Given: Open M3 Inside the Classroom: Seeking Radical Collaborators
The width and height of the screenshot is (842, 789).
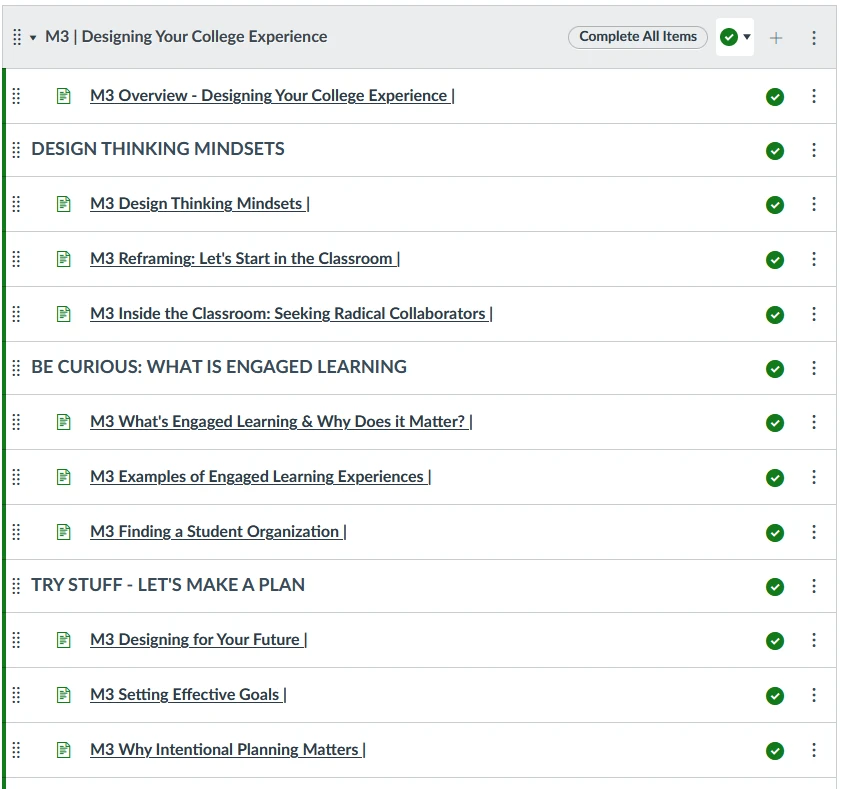Looking at the screenshot, I should tap(287, 314).
